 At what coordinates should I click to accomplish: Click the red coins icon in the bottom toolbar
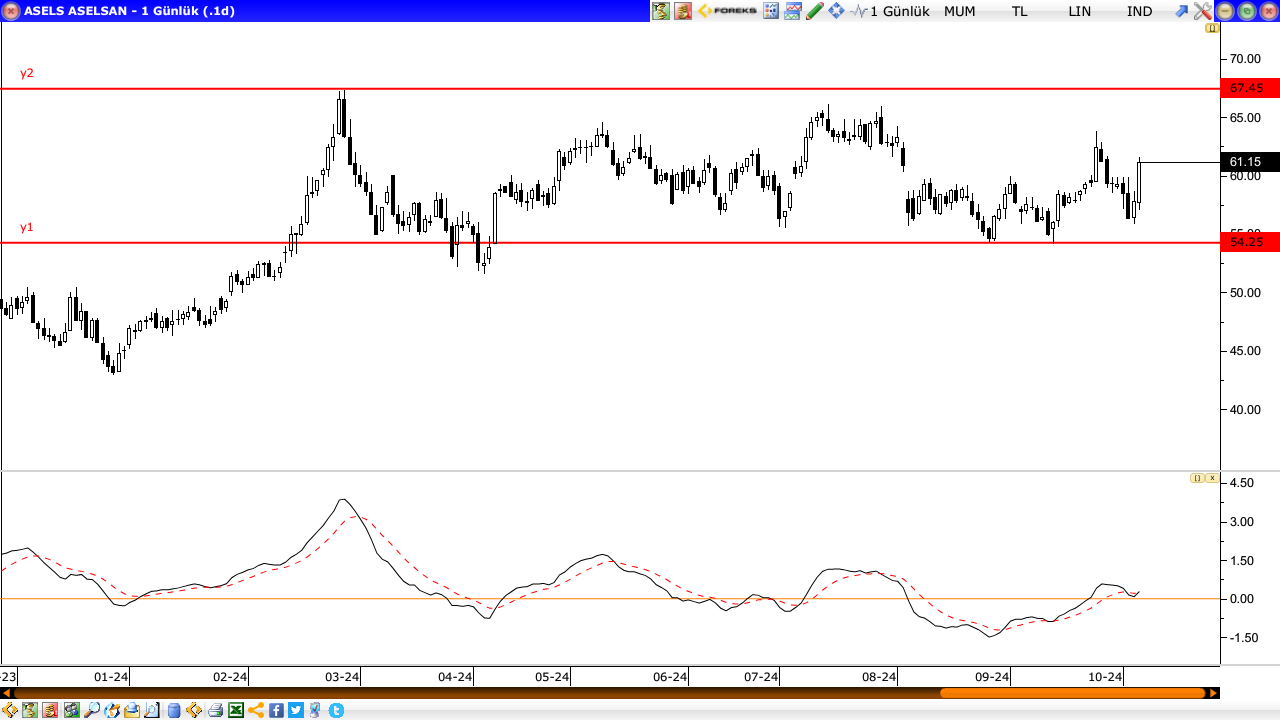(50, 710)
